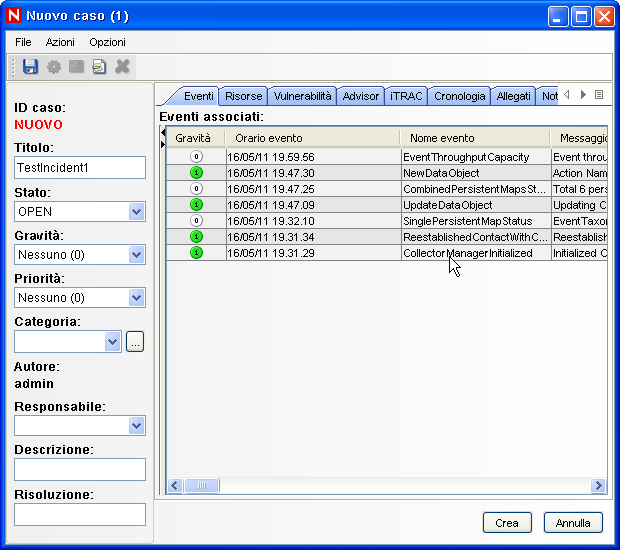Click the Descrizione text field
The height and width of the screenshot is (550, 620).
80,469
